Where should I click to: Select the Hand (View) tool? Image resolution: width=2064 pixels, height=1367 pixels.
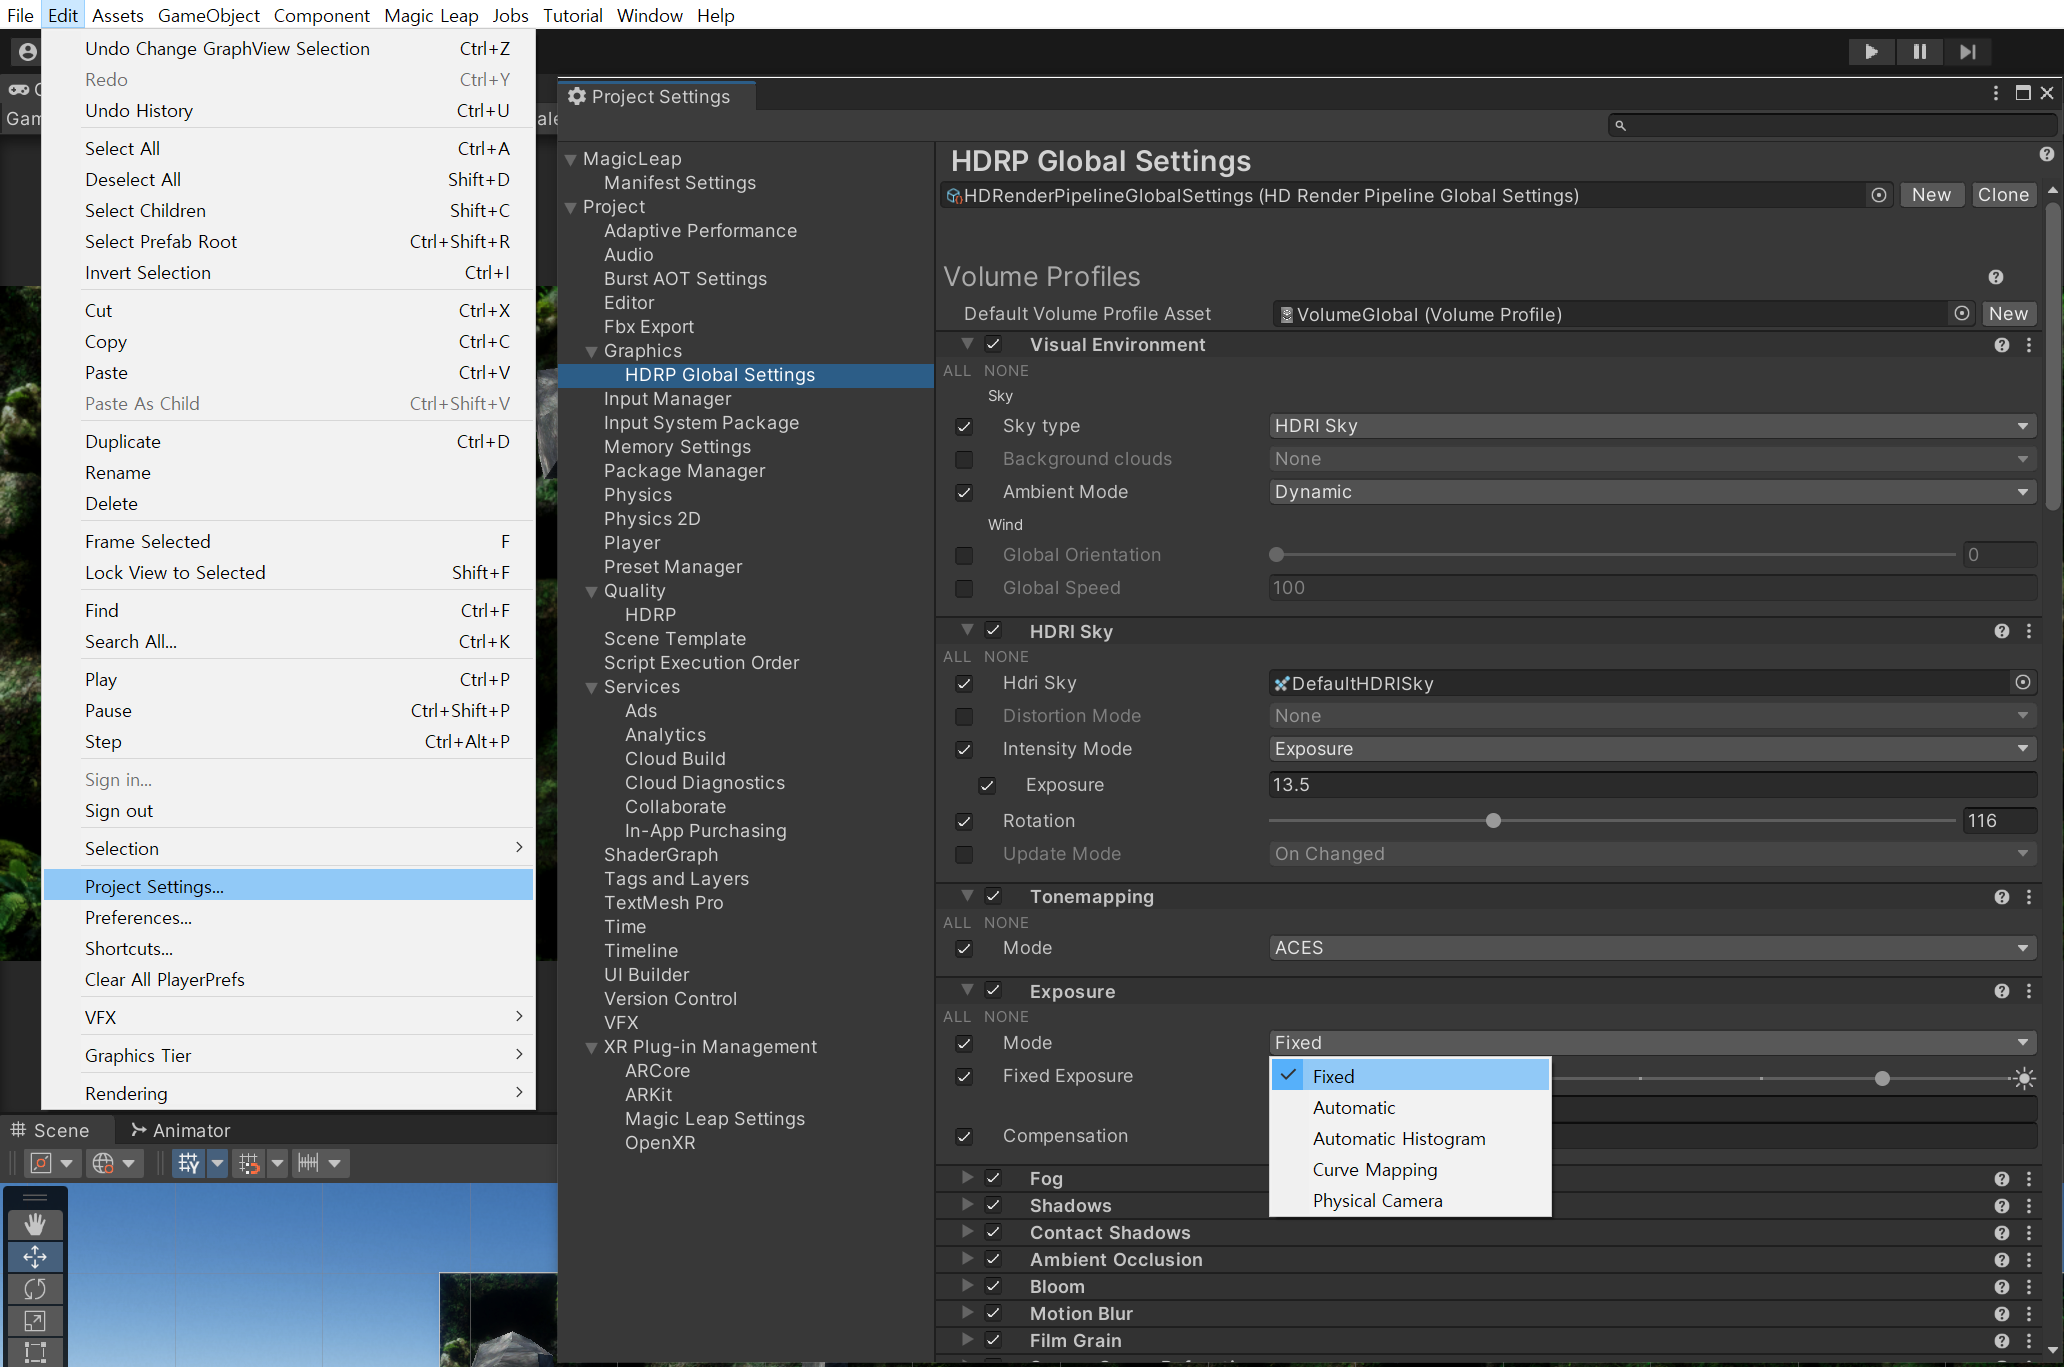point(35,1224)
